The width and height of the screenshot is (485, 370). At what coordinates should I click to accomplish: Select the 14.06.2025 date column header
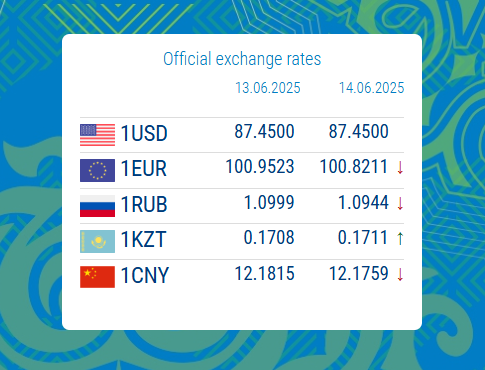pos(372,88)
